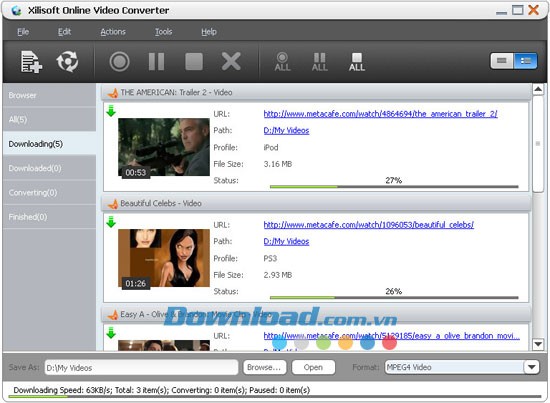Screen dimensions: 550x403
Task: Click the scrollbar down arrow
Action: tap(538, 344)
